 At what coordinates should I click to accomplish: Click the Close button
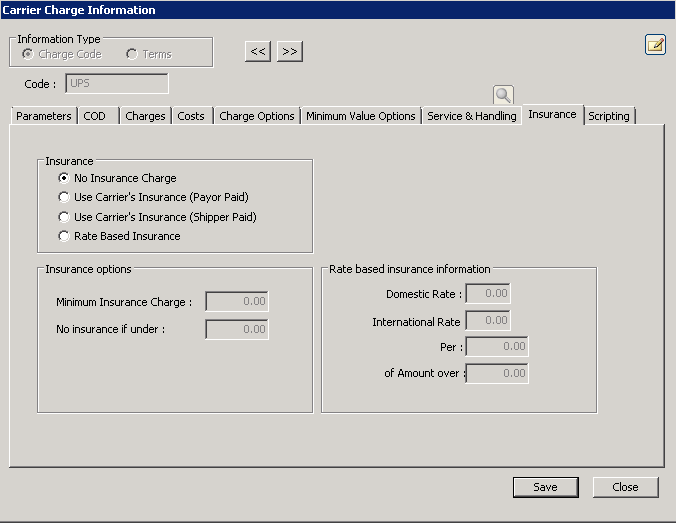625,487
